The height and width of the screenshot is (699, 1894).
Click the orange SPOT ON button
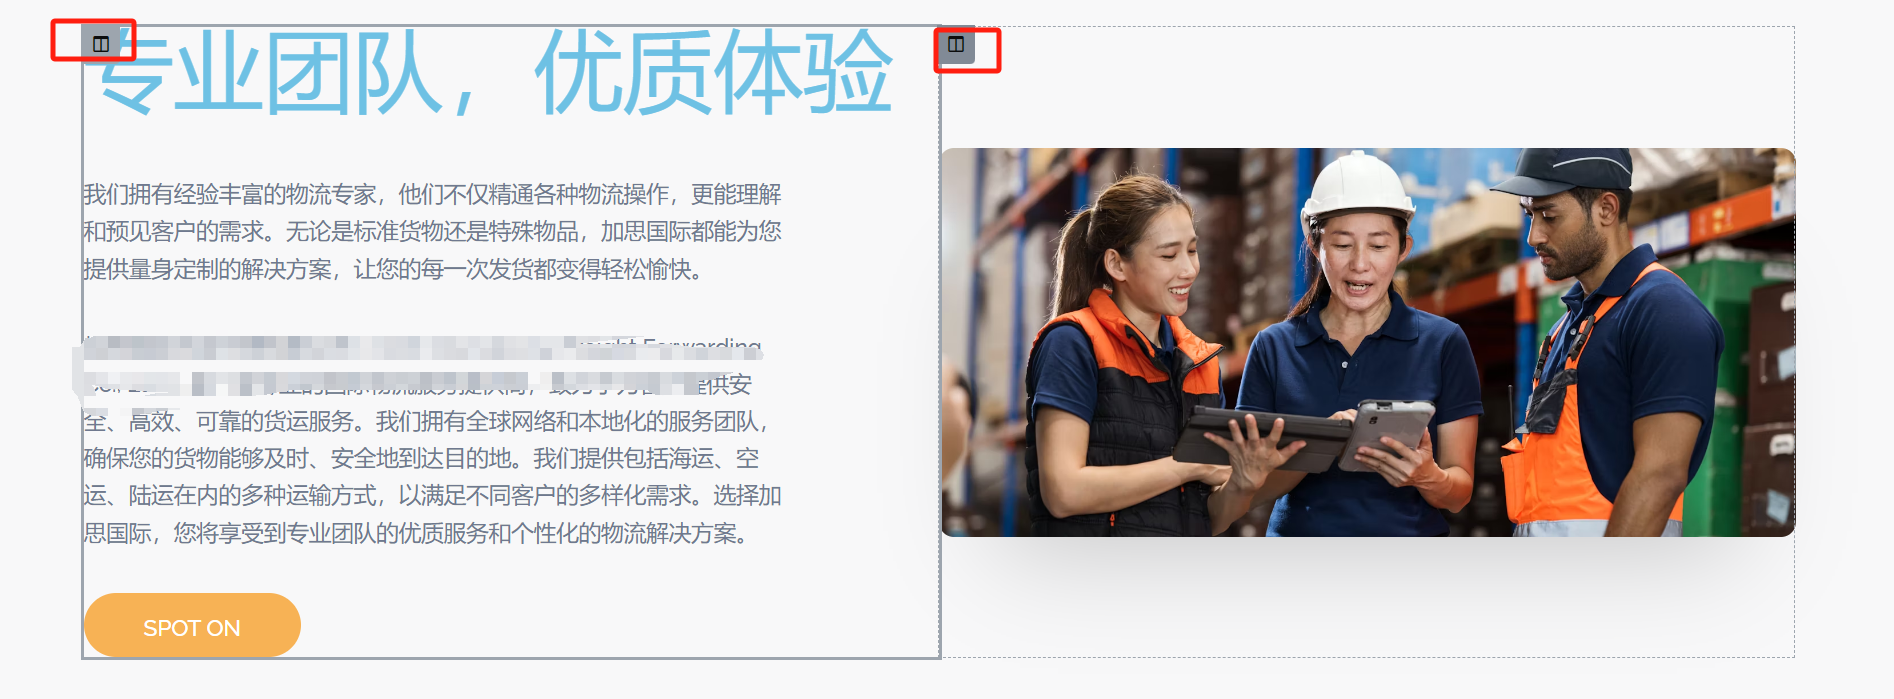[192, 626]
